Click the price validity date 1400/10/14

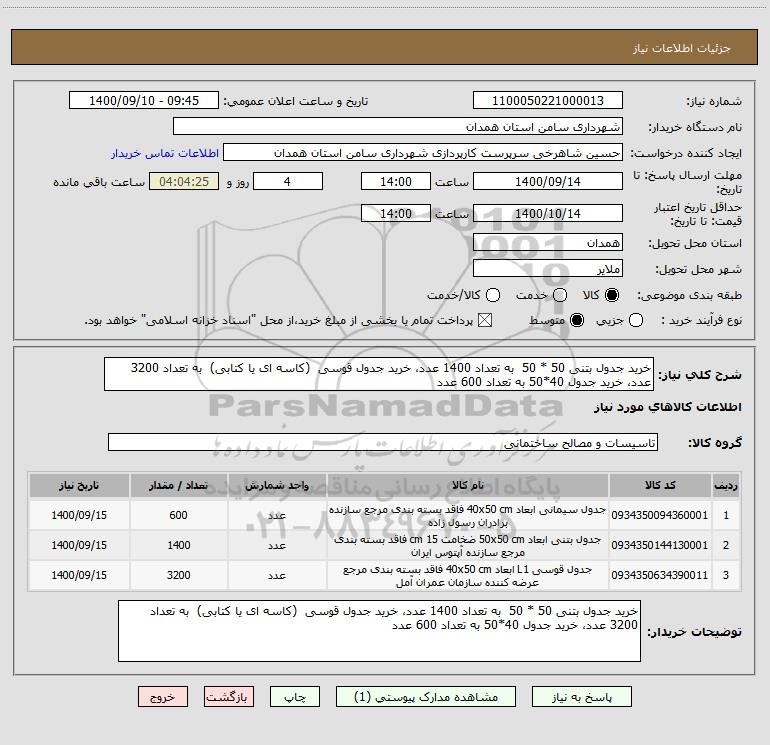(x=548, y=213)
